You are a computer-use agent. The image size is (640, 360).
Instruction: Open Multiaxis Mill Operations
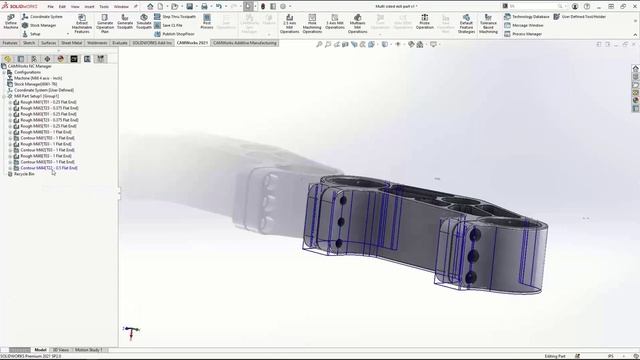tap(358, 24)
